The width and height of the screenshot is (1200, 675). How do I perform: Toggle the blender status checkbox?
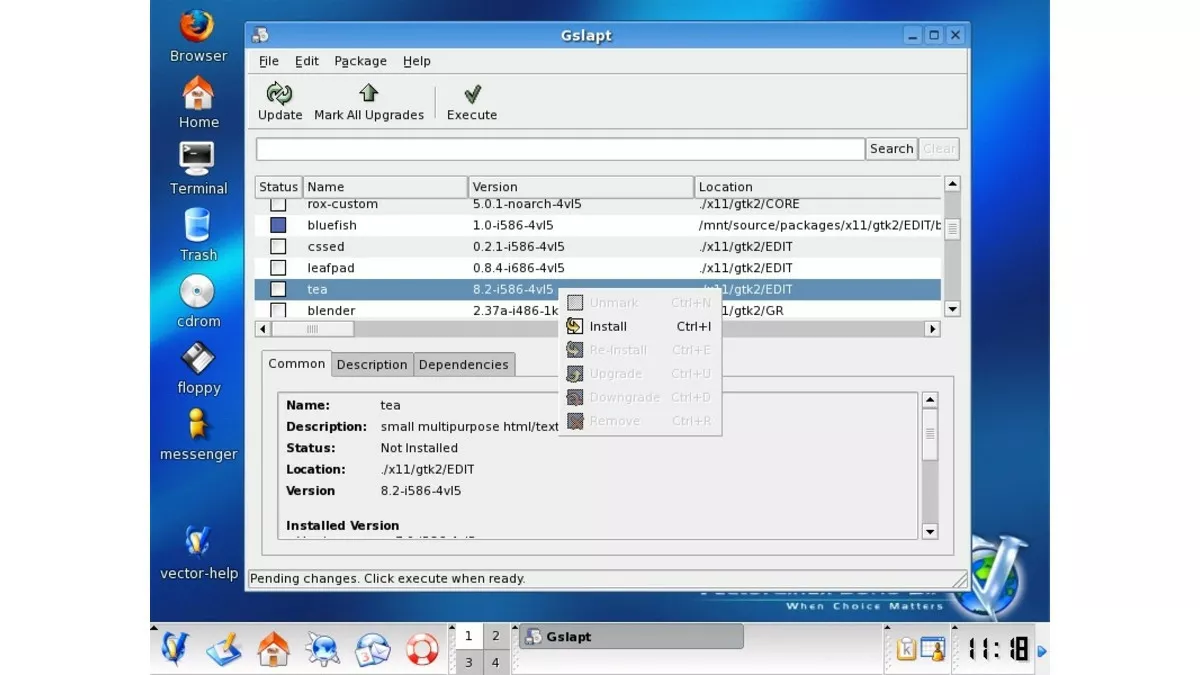click(278, 310)
